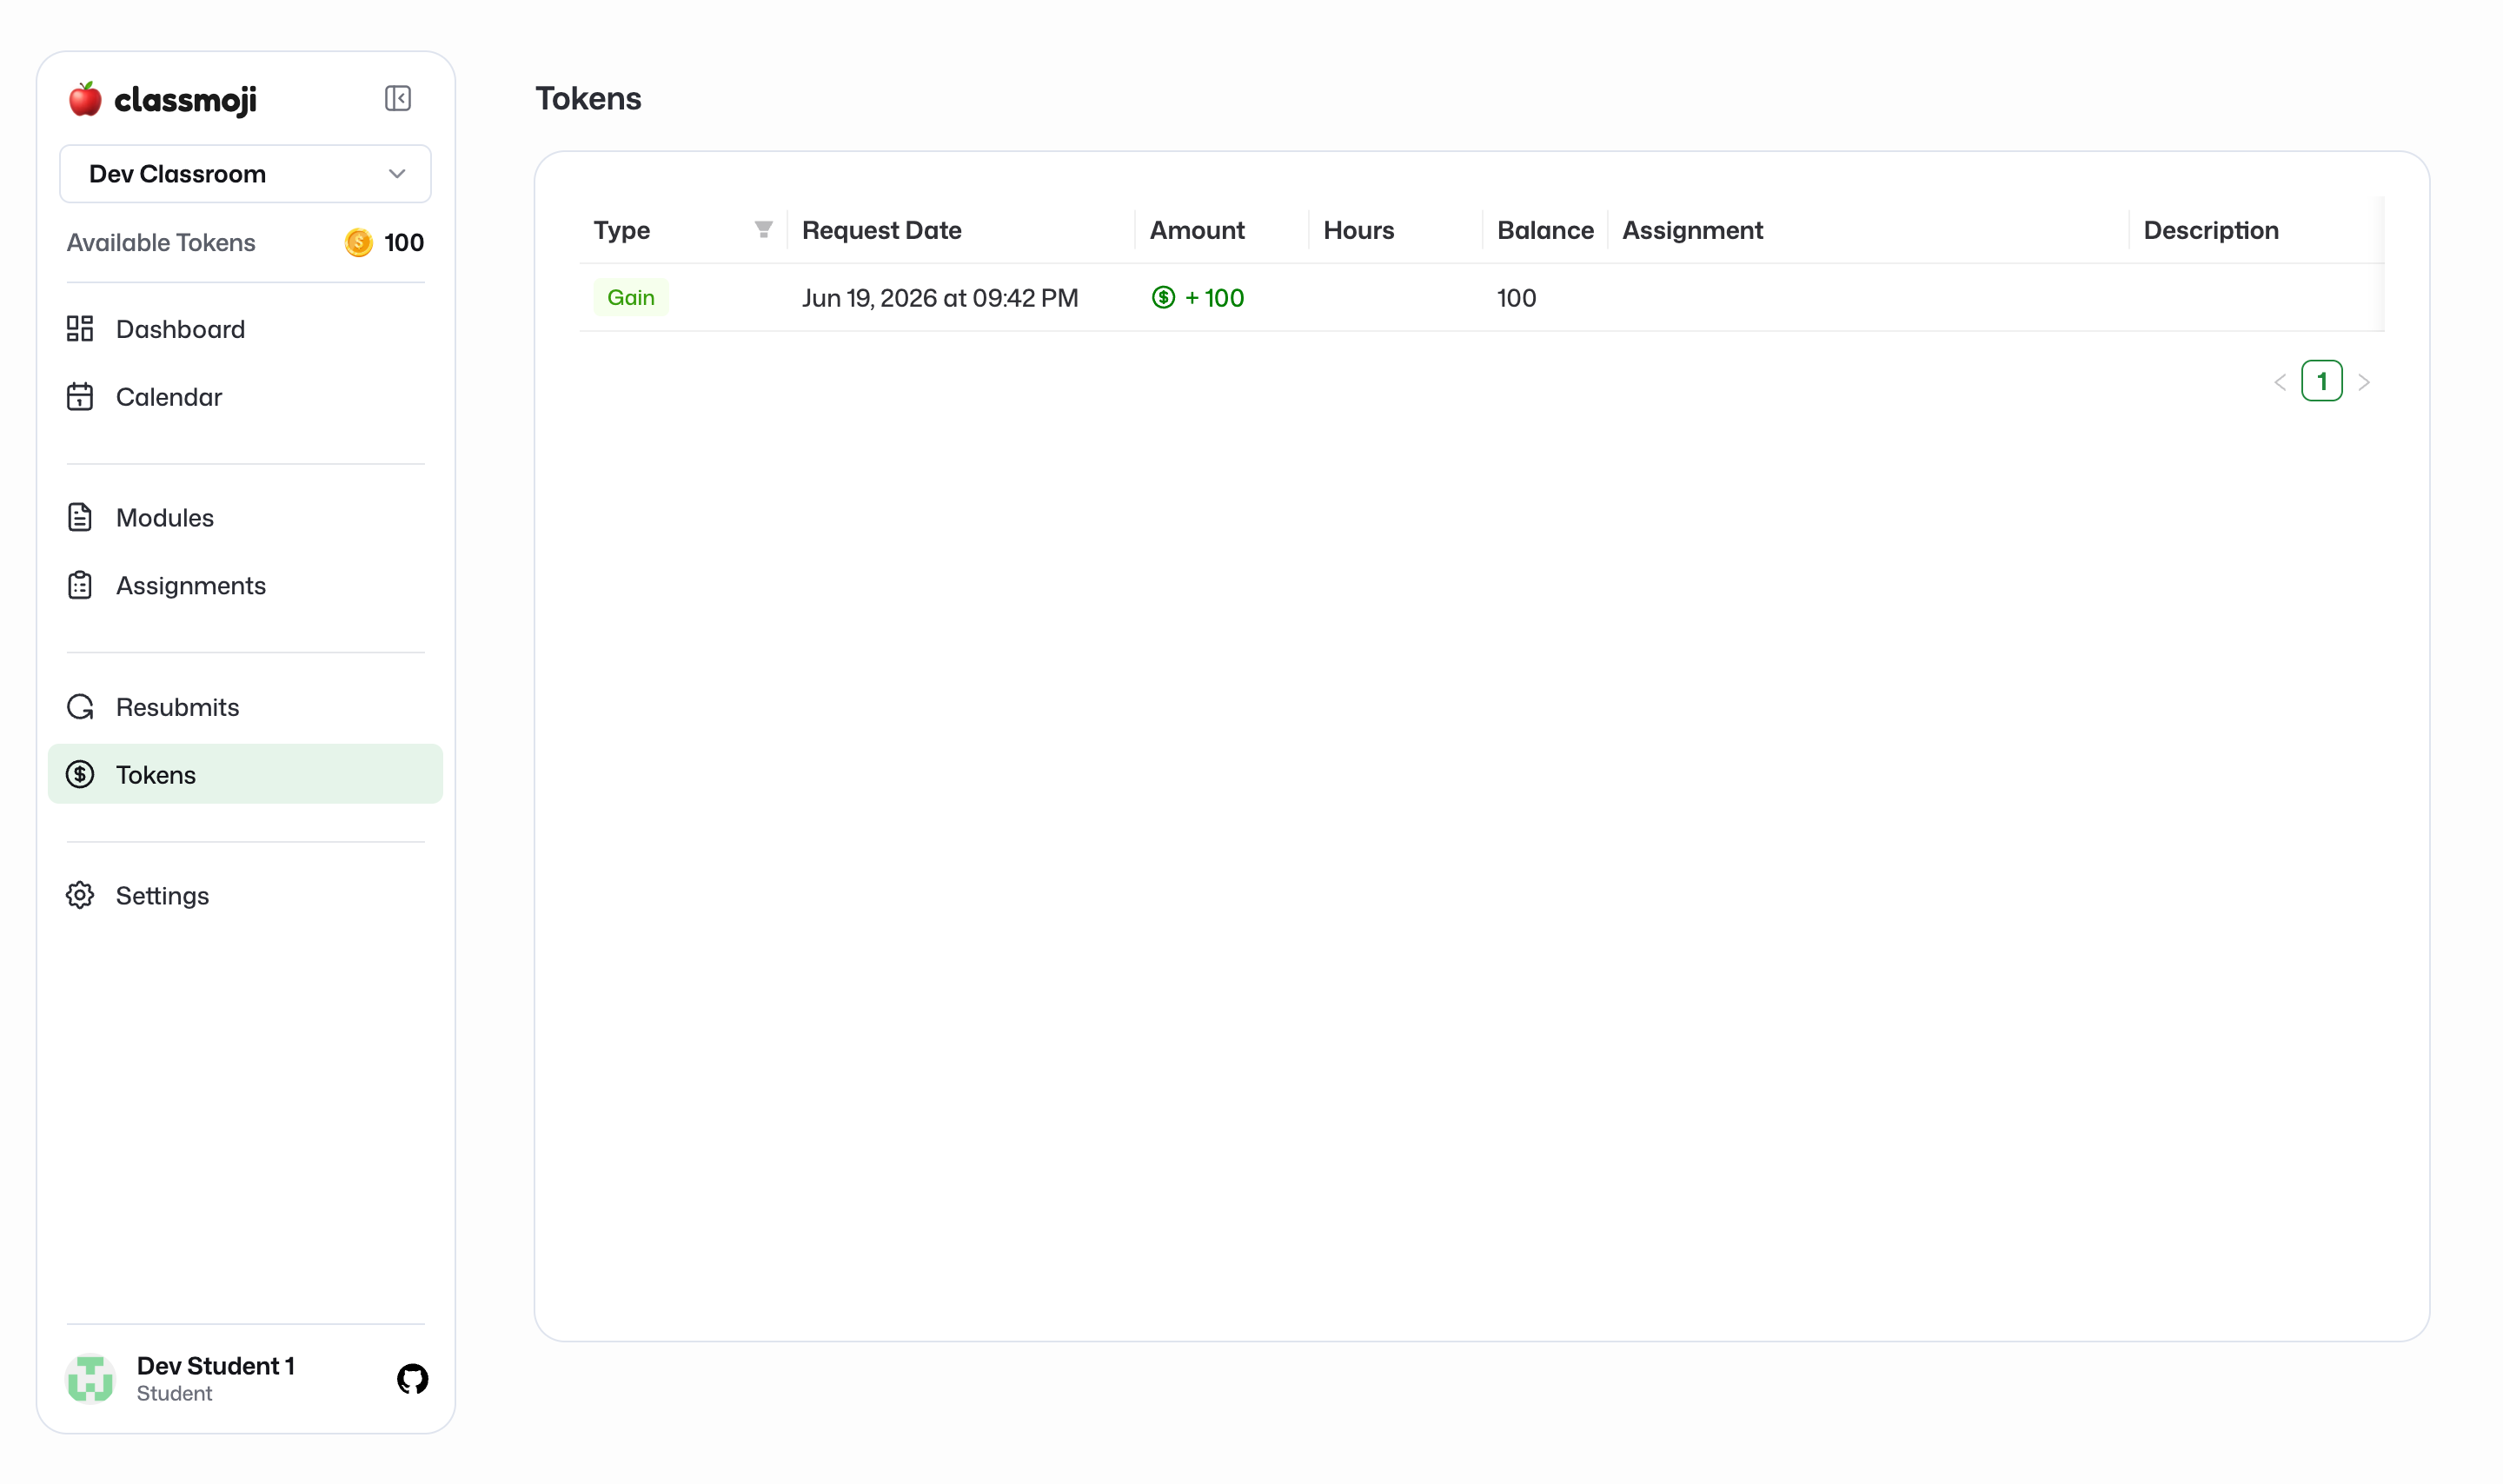Click the Dev Student 1 name

(216, 1366)
